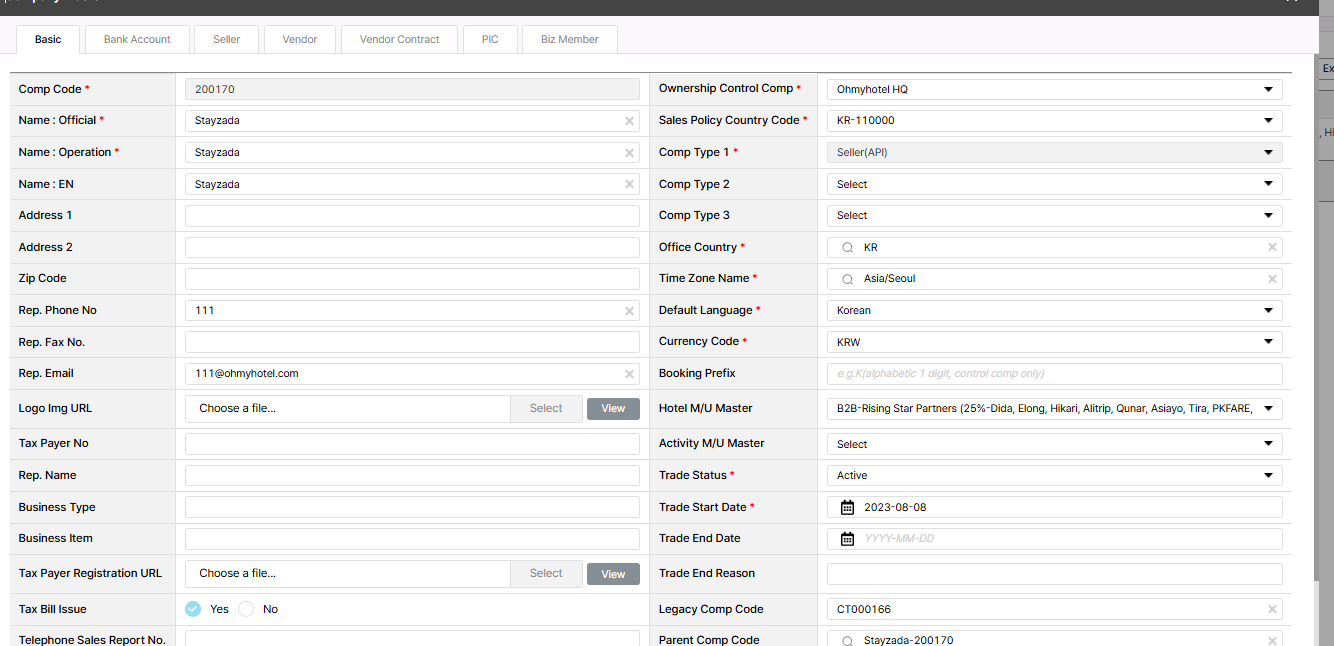Click View button for Tax Payer Registration URL
Viewport: 1334px width, 646px height.
[613, 574]
